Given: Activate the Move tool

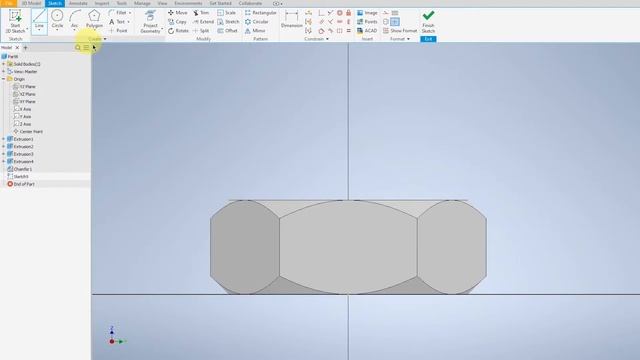Looking at the screenshot, I should point(178,13).
